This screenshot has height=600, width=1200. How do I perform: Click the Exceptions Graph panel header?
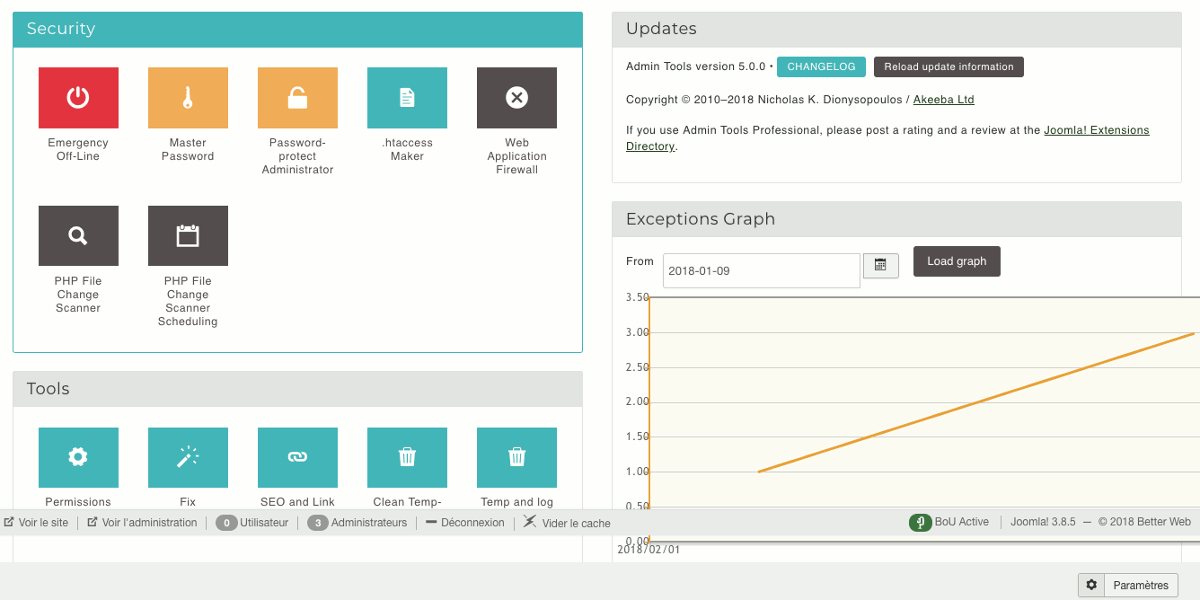click(896, 219)
